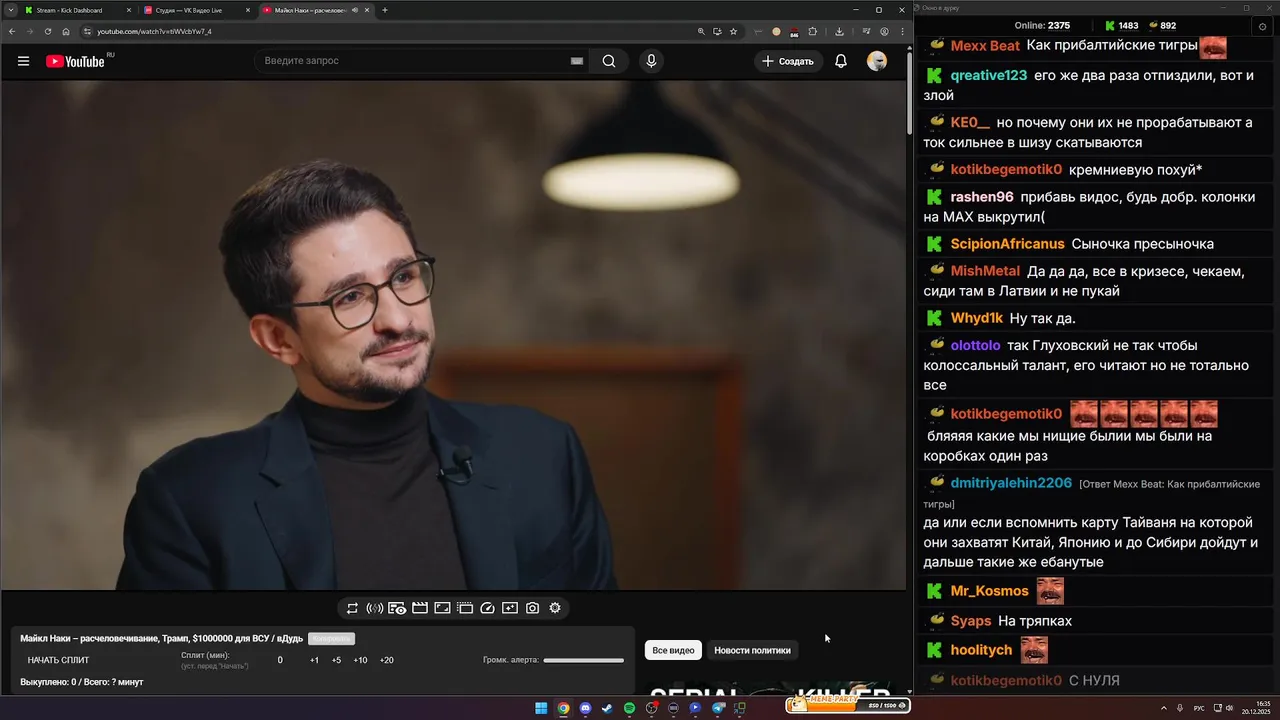Open a new browser tab
The image size is (1280, 720).
pyautogui.click(x=385, y=10)
